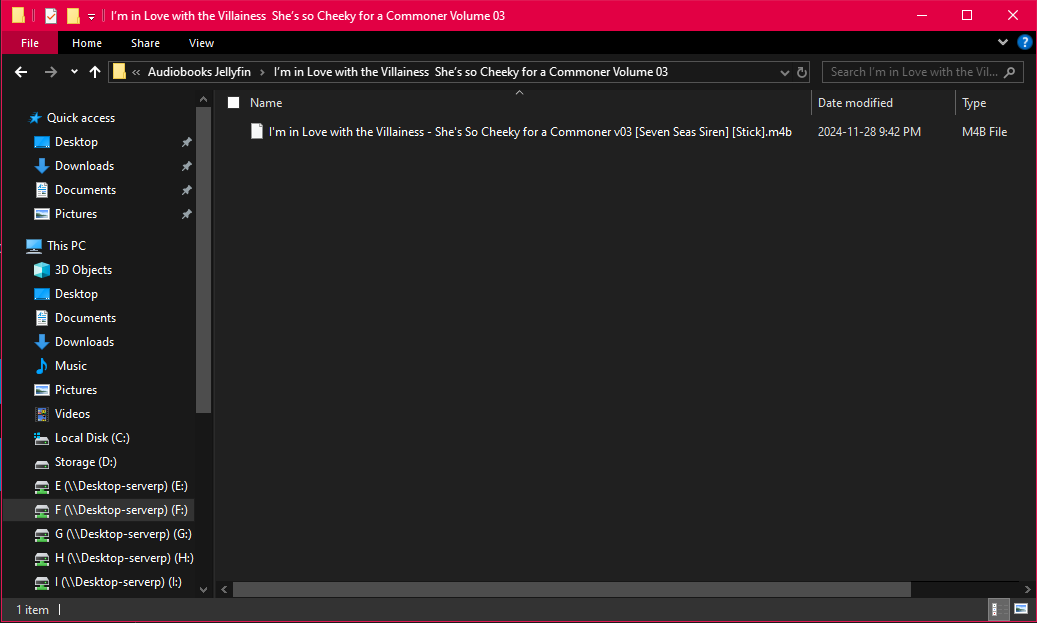Click the Refresh button in address bar

(801, 72)
